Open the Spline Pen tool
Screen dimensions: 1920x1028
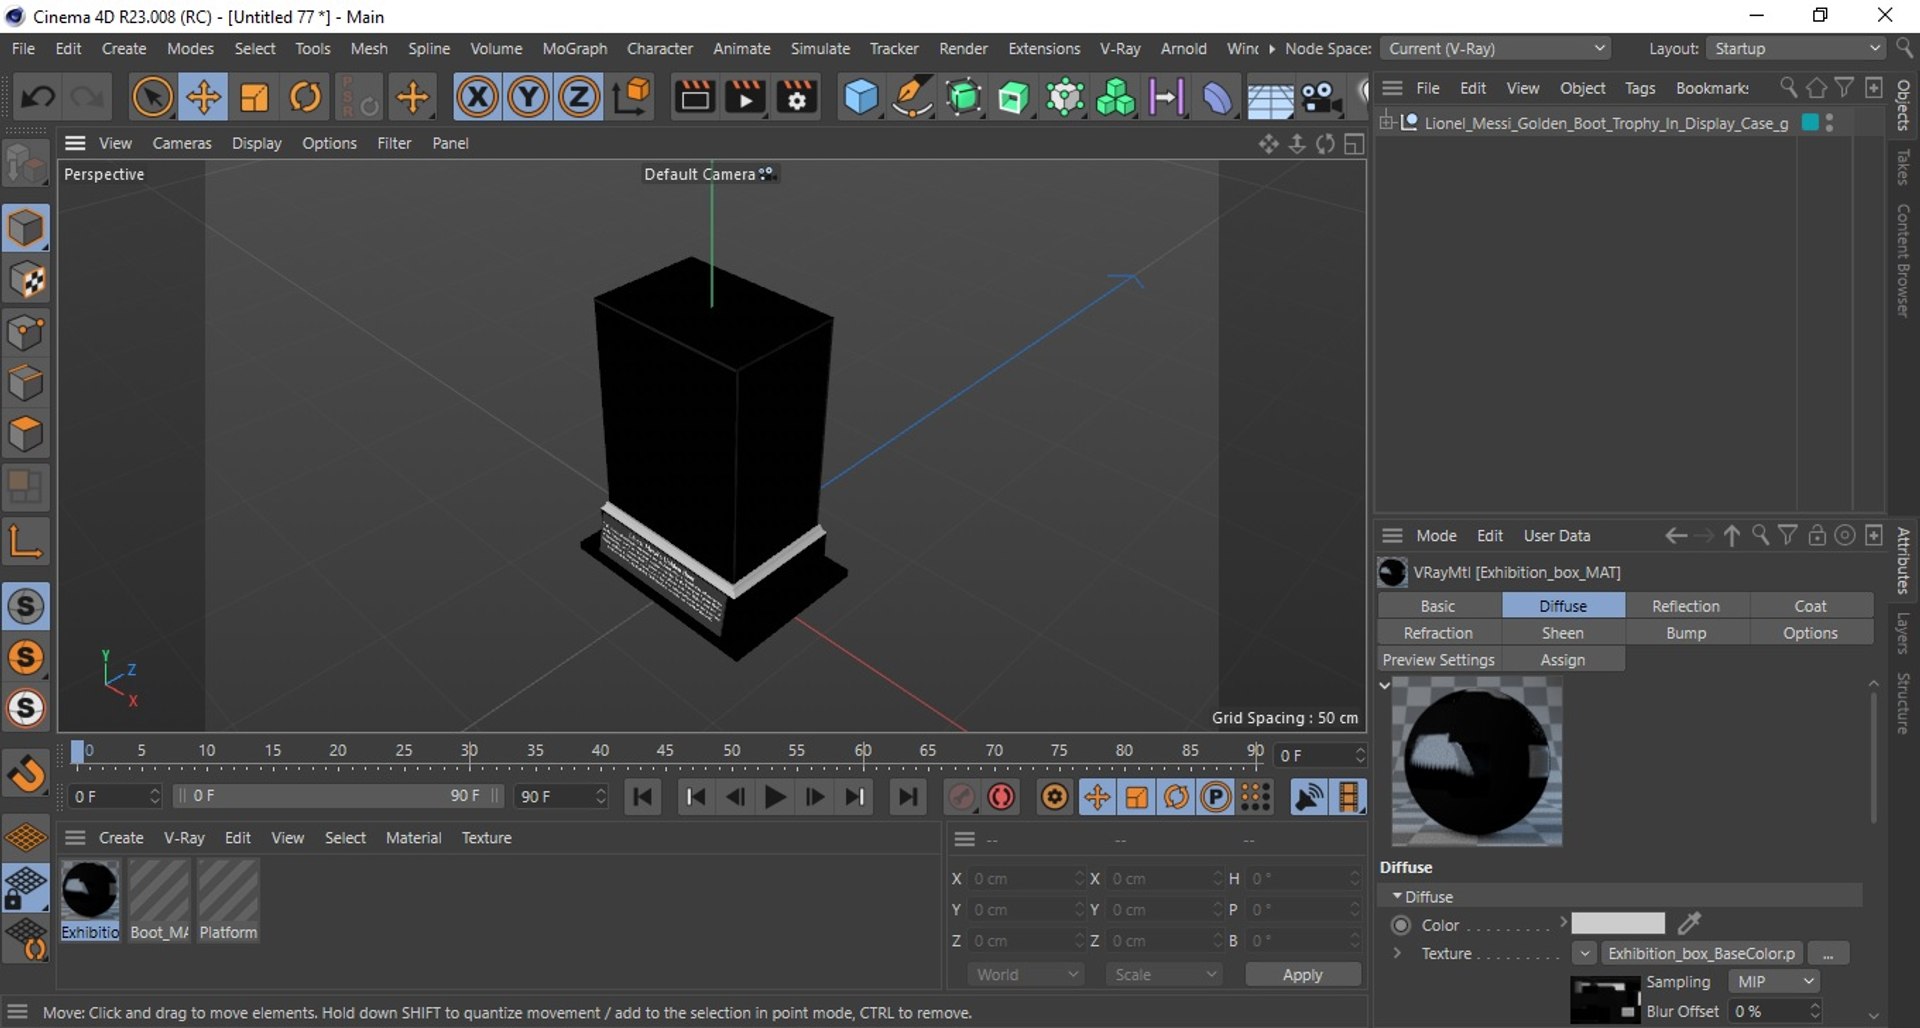(x=912, y=97)
